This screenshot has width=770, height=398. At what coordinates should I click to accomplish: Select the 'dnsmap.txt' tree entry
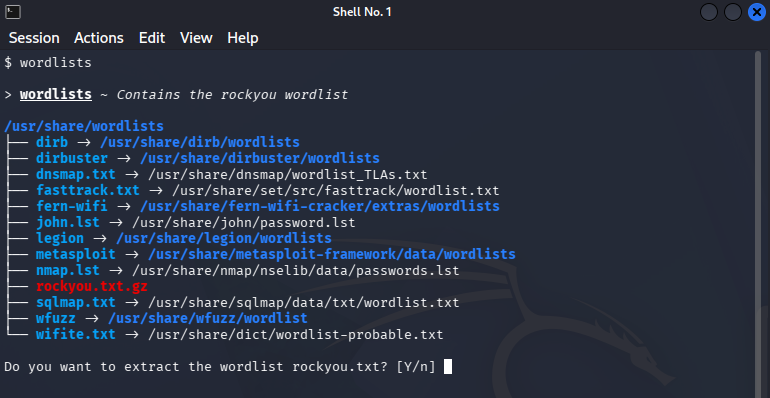tap(76, 174)
